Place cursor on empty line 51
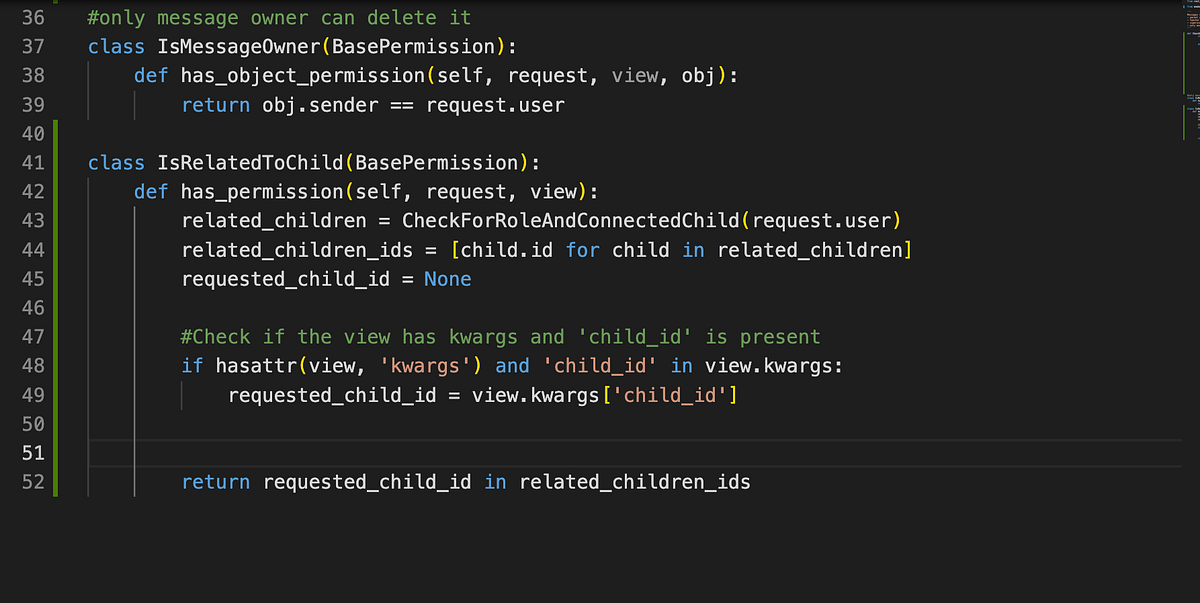The image size is (1200, 603). click(200, 453)
